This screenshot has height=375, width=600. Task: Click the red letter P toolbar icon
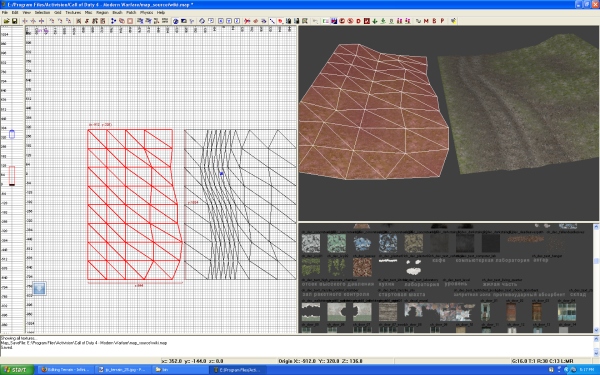[442, 21]
